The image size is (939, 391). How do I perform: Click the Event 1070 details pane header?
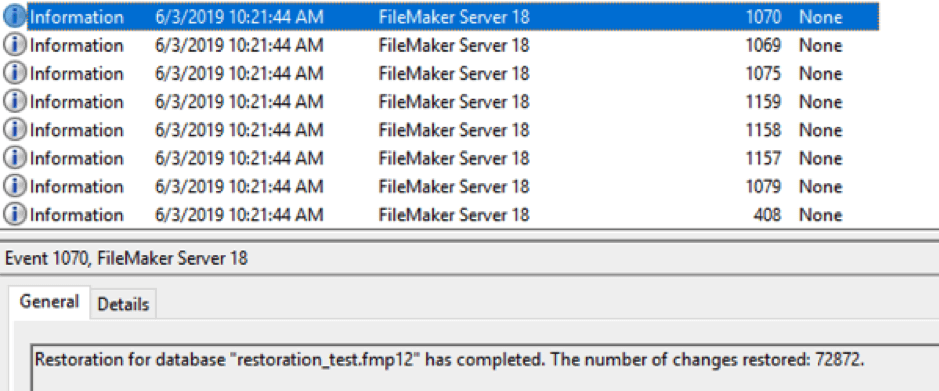click(x=470, y=259)
